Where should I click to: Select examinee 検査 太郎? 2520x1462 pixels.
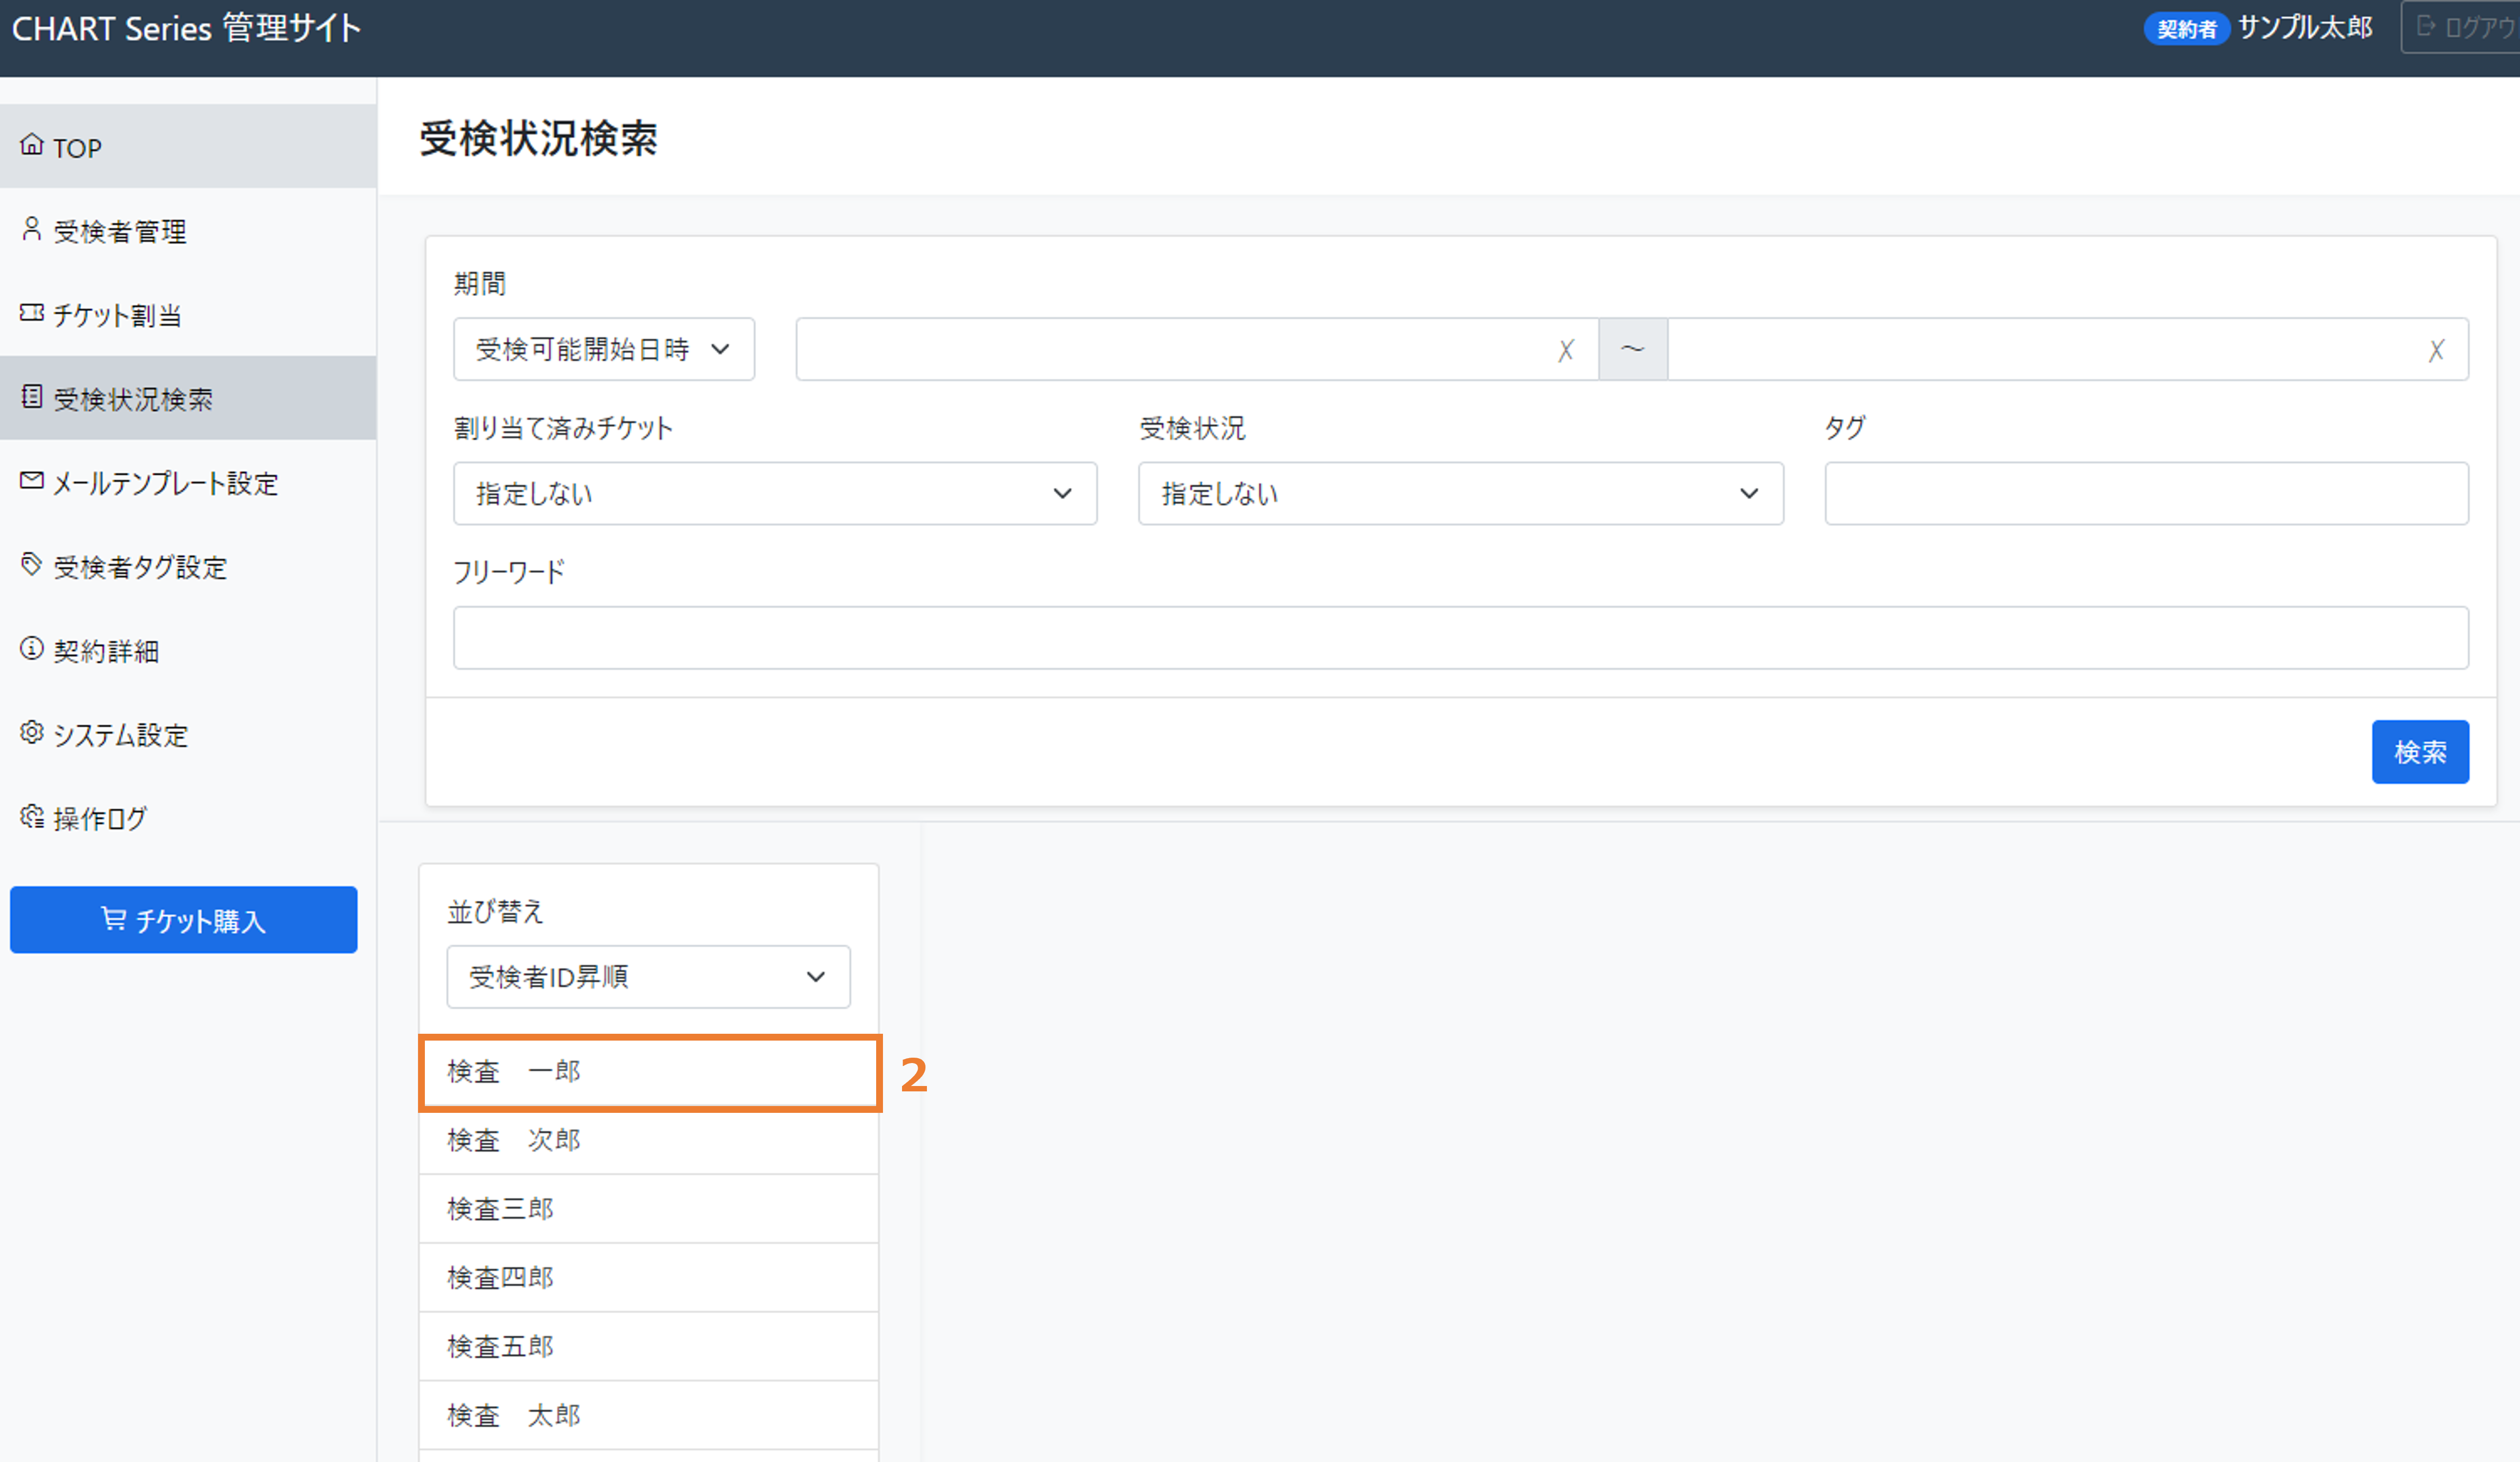pos(649,1416)
